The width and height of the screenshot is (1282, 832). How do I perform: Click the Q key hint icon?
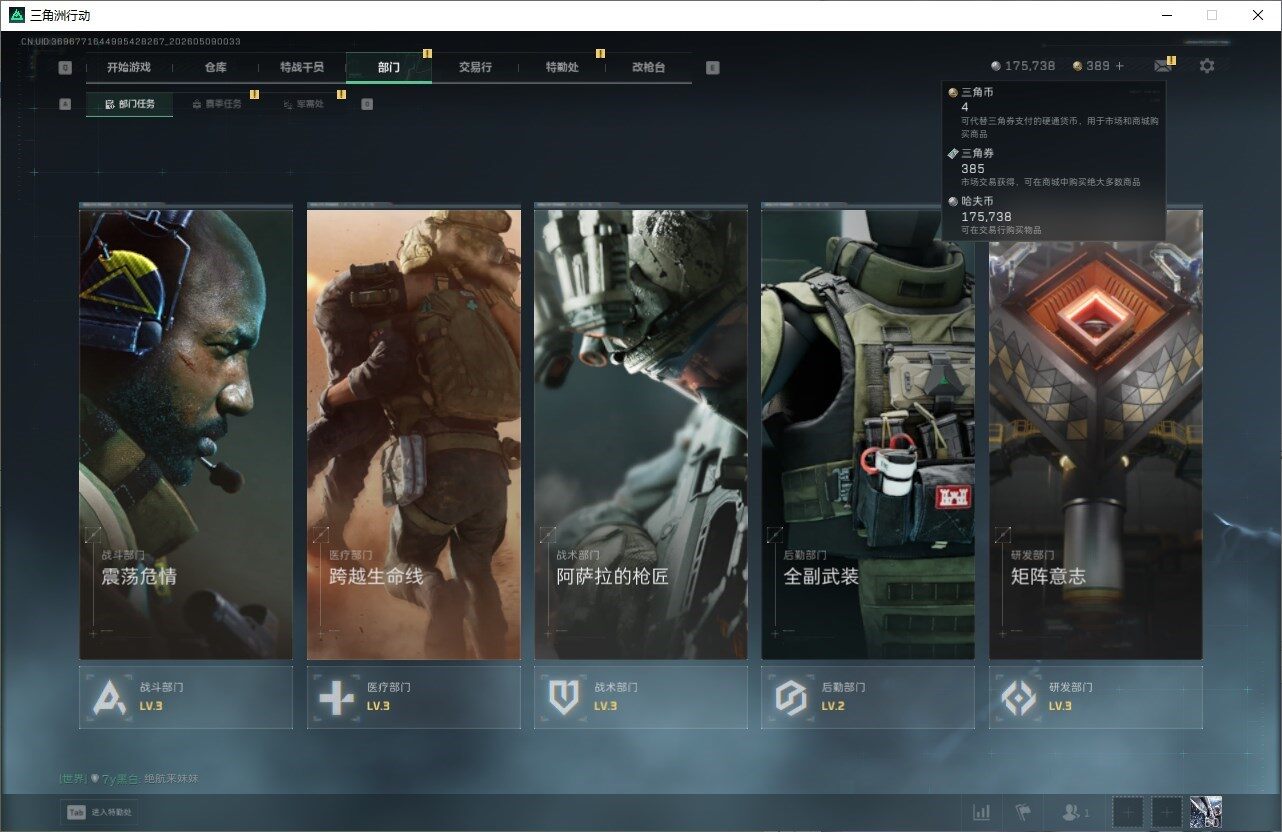click(x=65, y=68)
